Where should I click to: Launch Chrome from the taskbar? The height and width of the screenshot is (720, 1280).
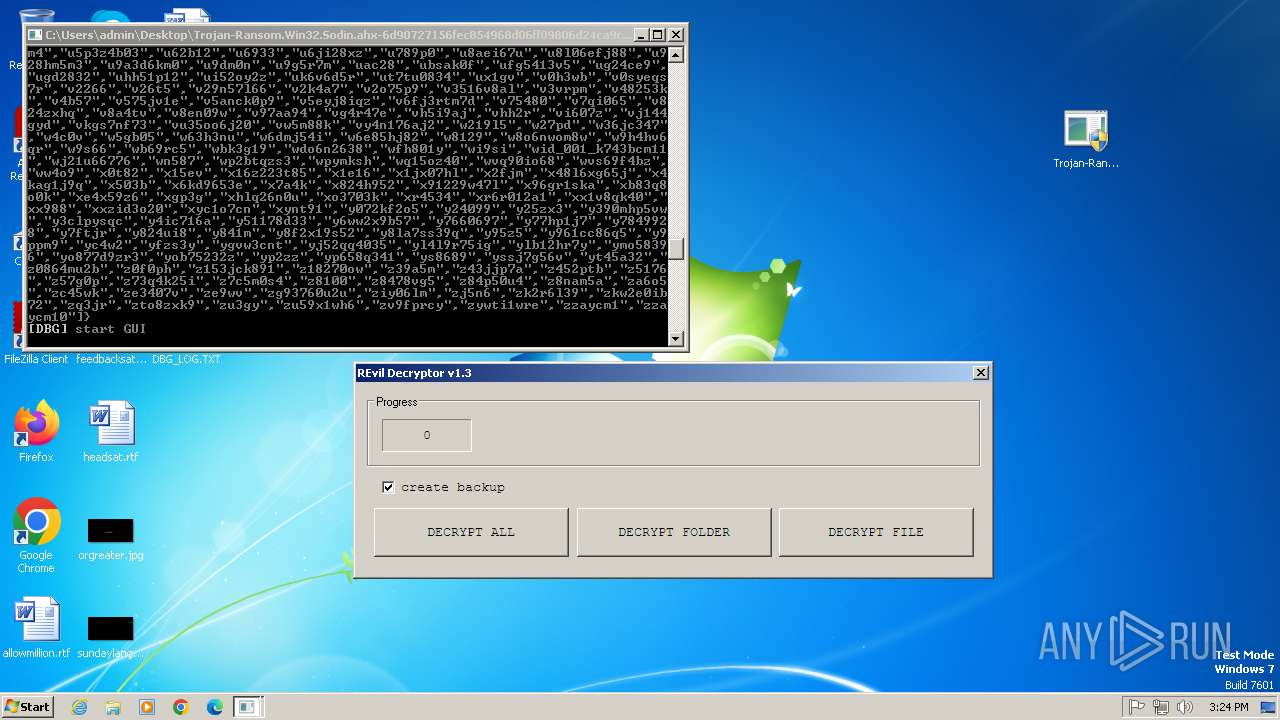pos(181,707)
